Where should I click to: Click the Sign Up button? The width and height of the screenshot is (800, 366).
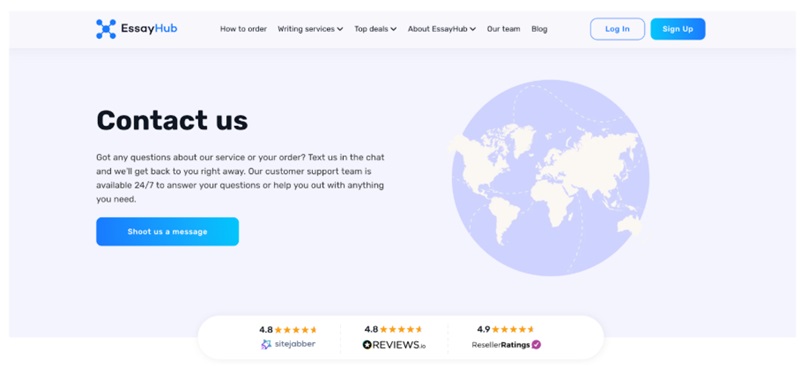678,29
